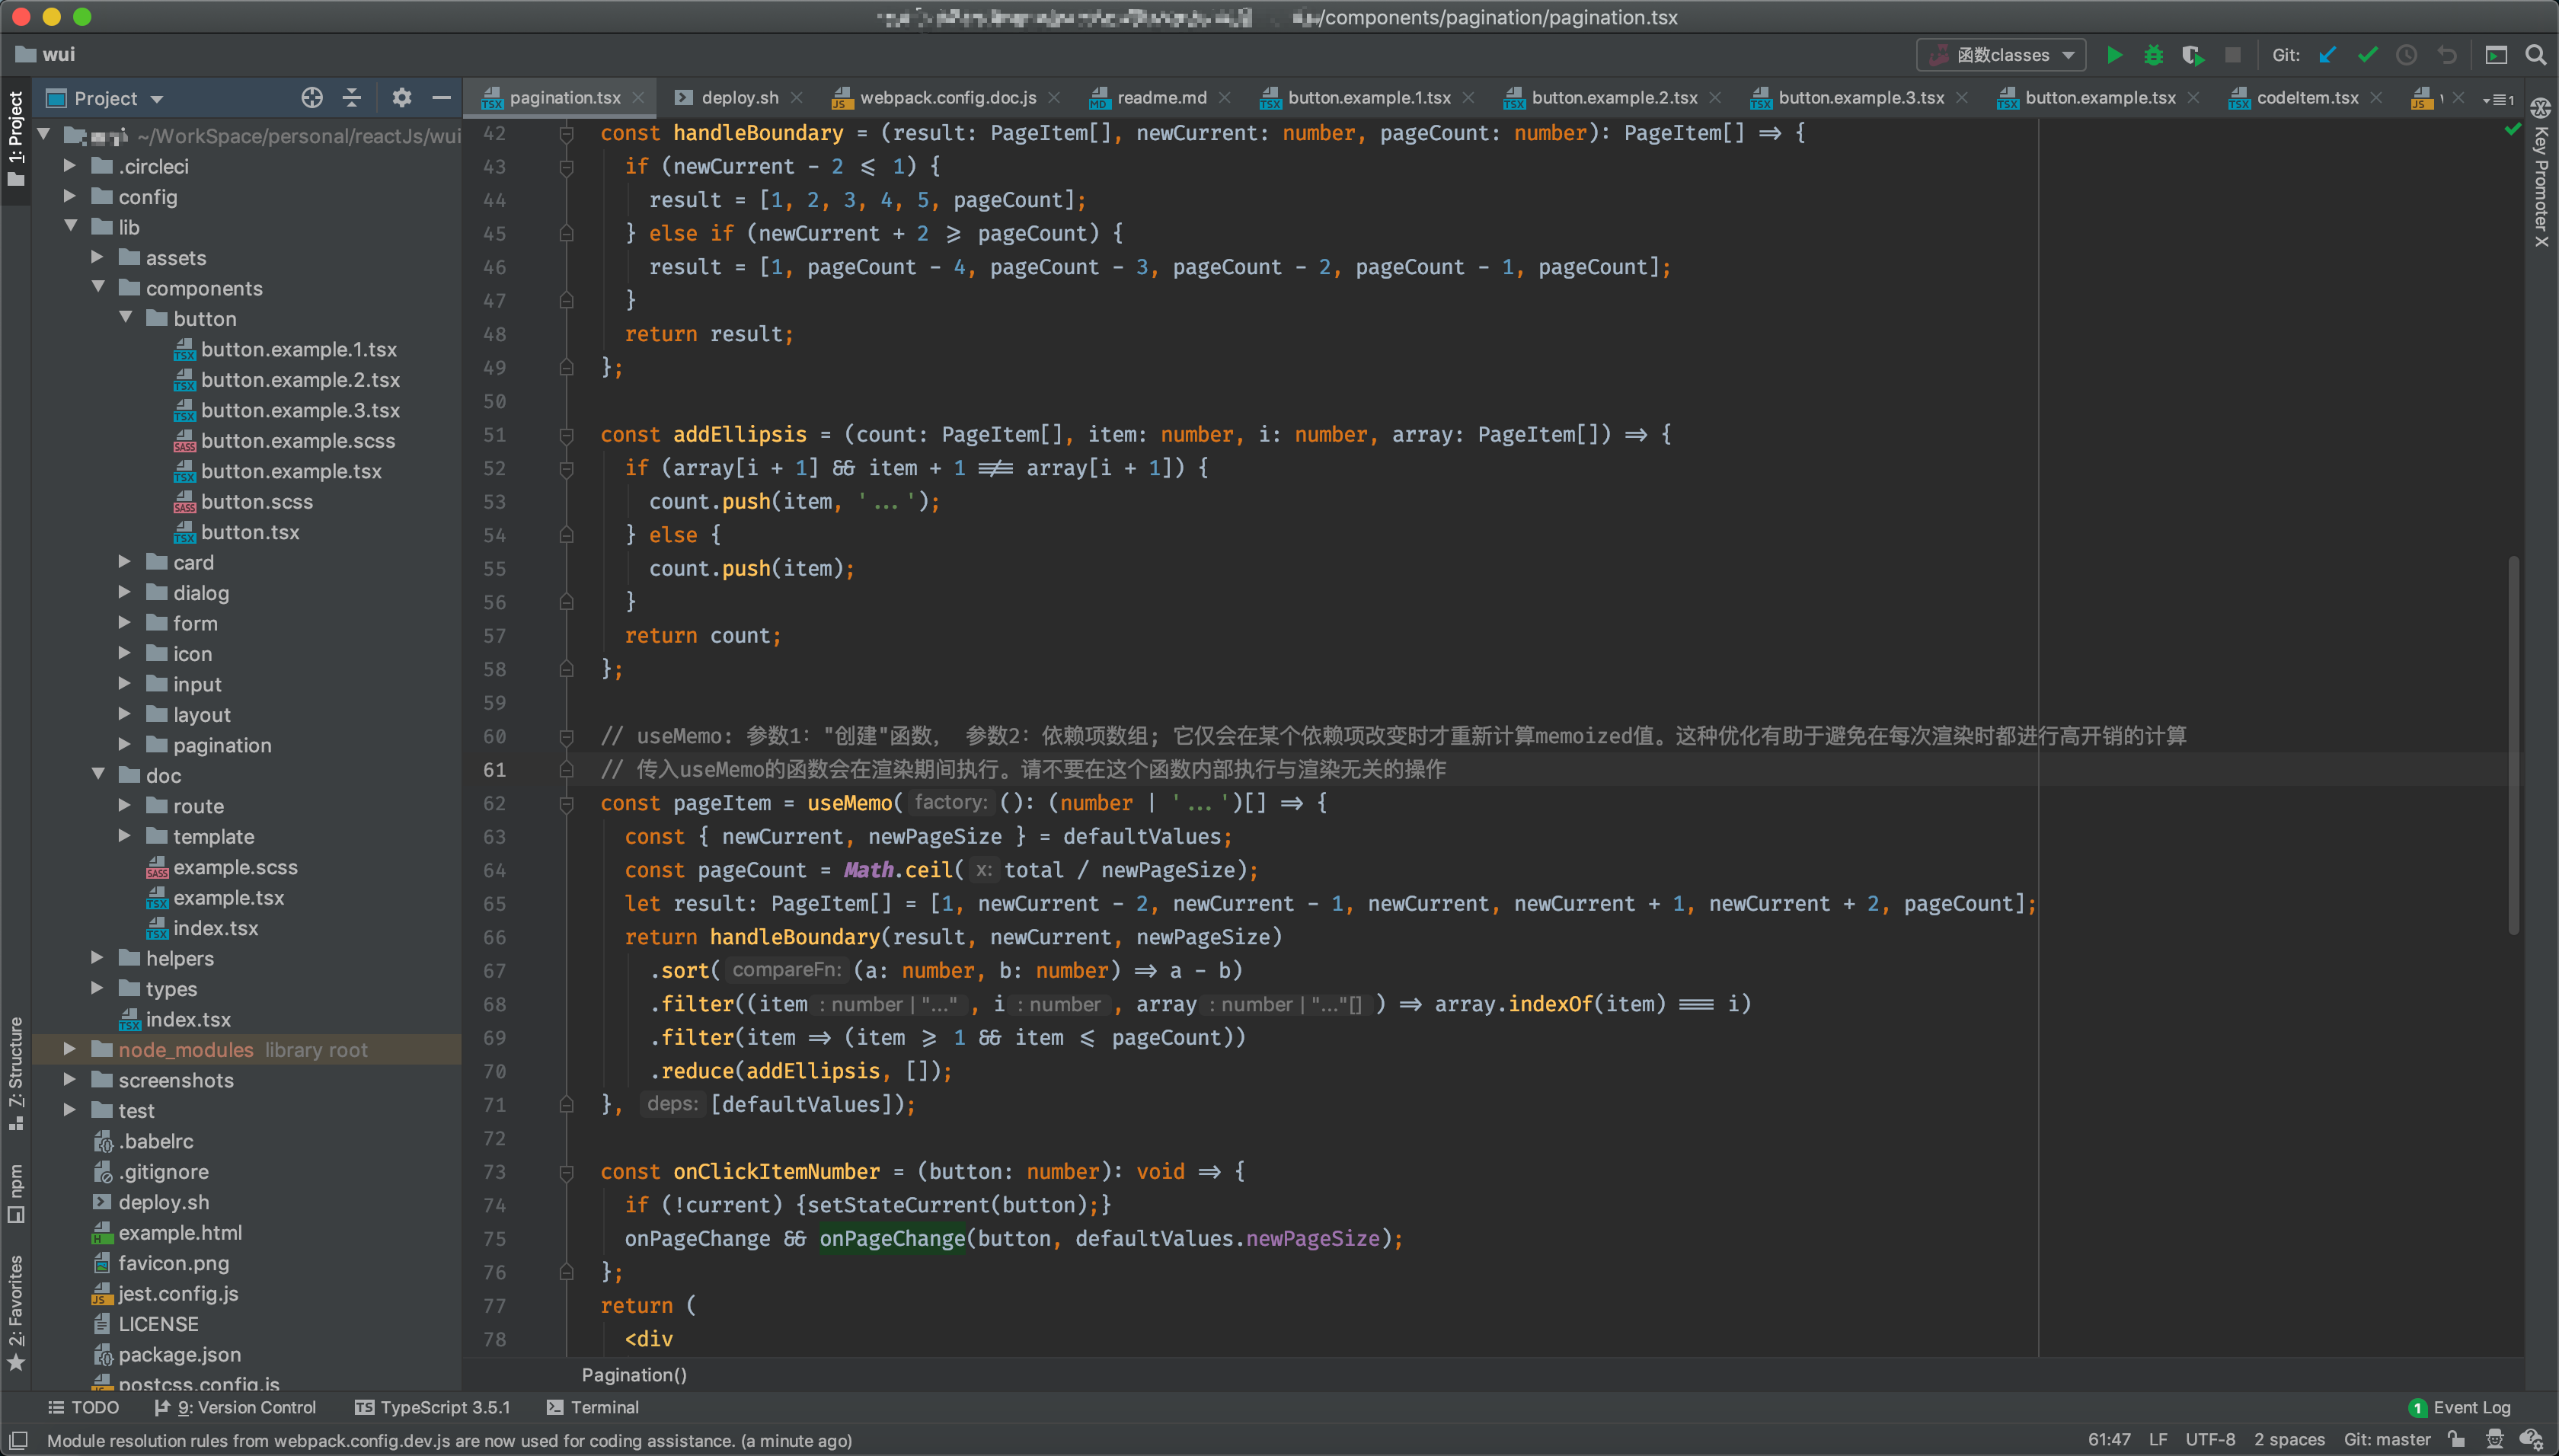This screenshot has height=1456, width=2559.
Task: Expand the pagination folder in tree
Action: pos(124,745)
